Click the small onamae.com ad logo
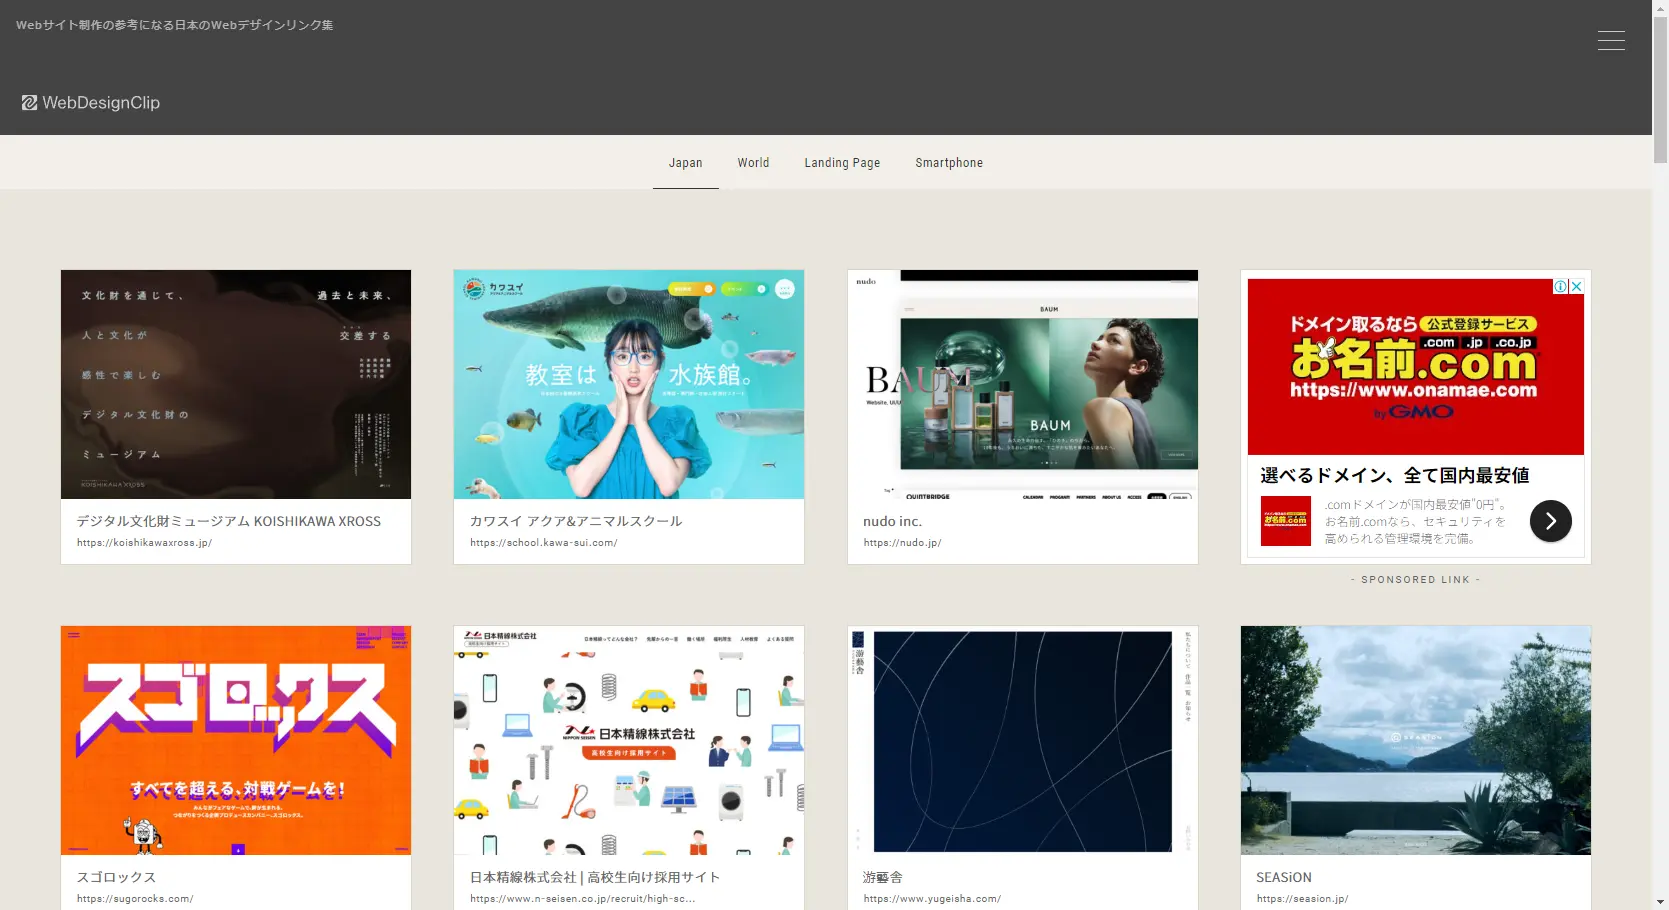 tap(1285, 521)
